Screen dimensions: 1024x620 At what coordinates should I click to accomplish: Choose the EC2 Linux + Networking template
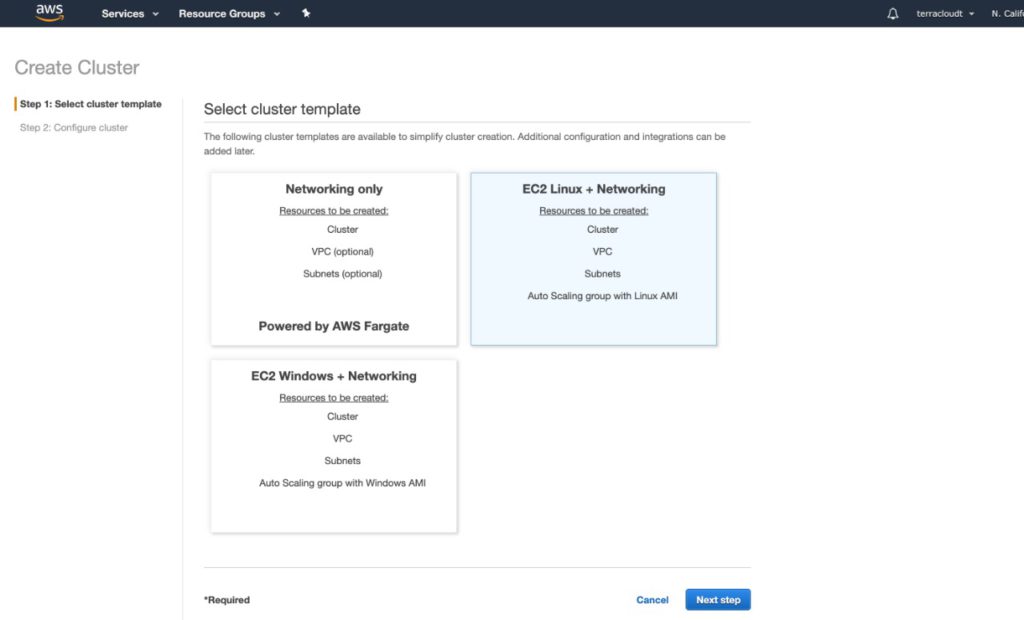[x=593, y=259]
